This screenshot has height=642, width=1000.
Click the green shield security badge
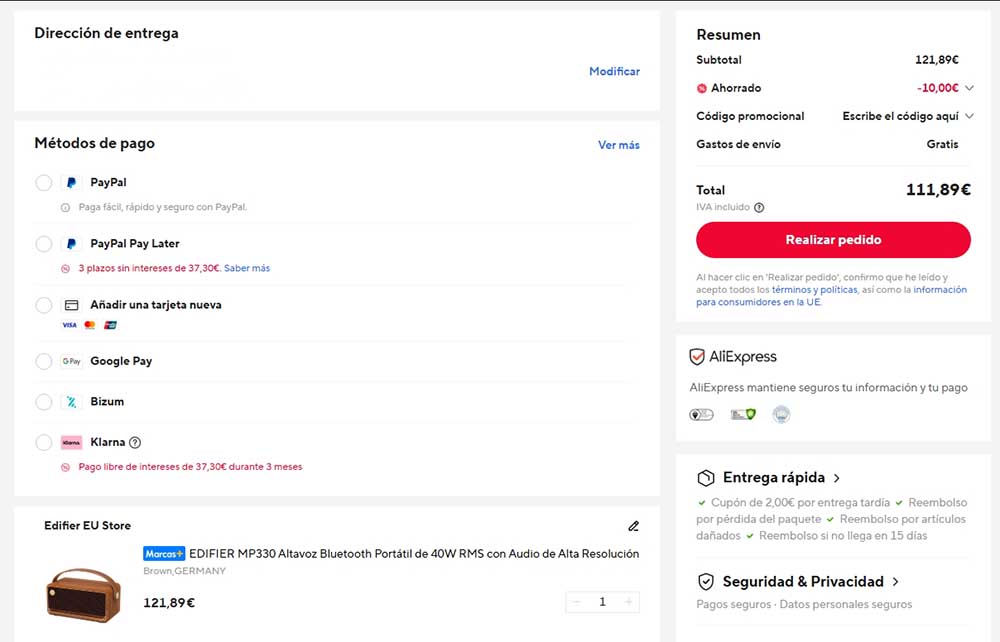pyautogui.click(x=743, y=415)
